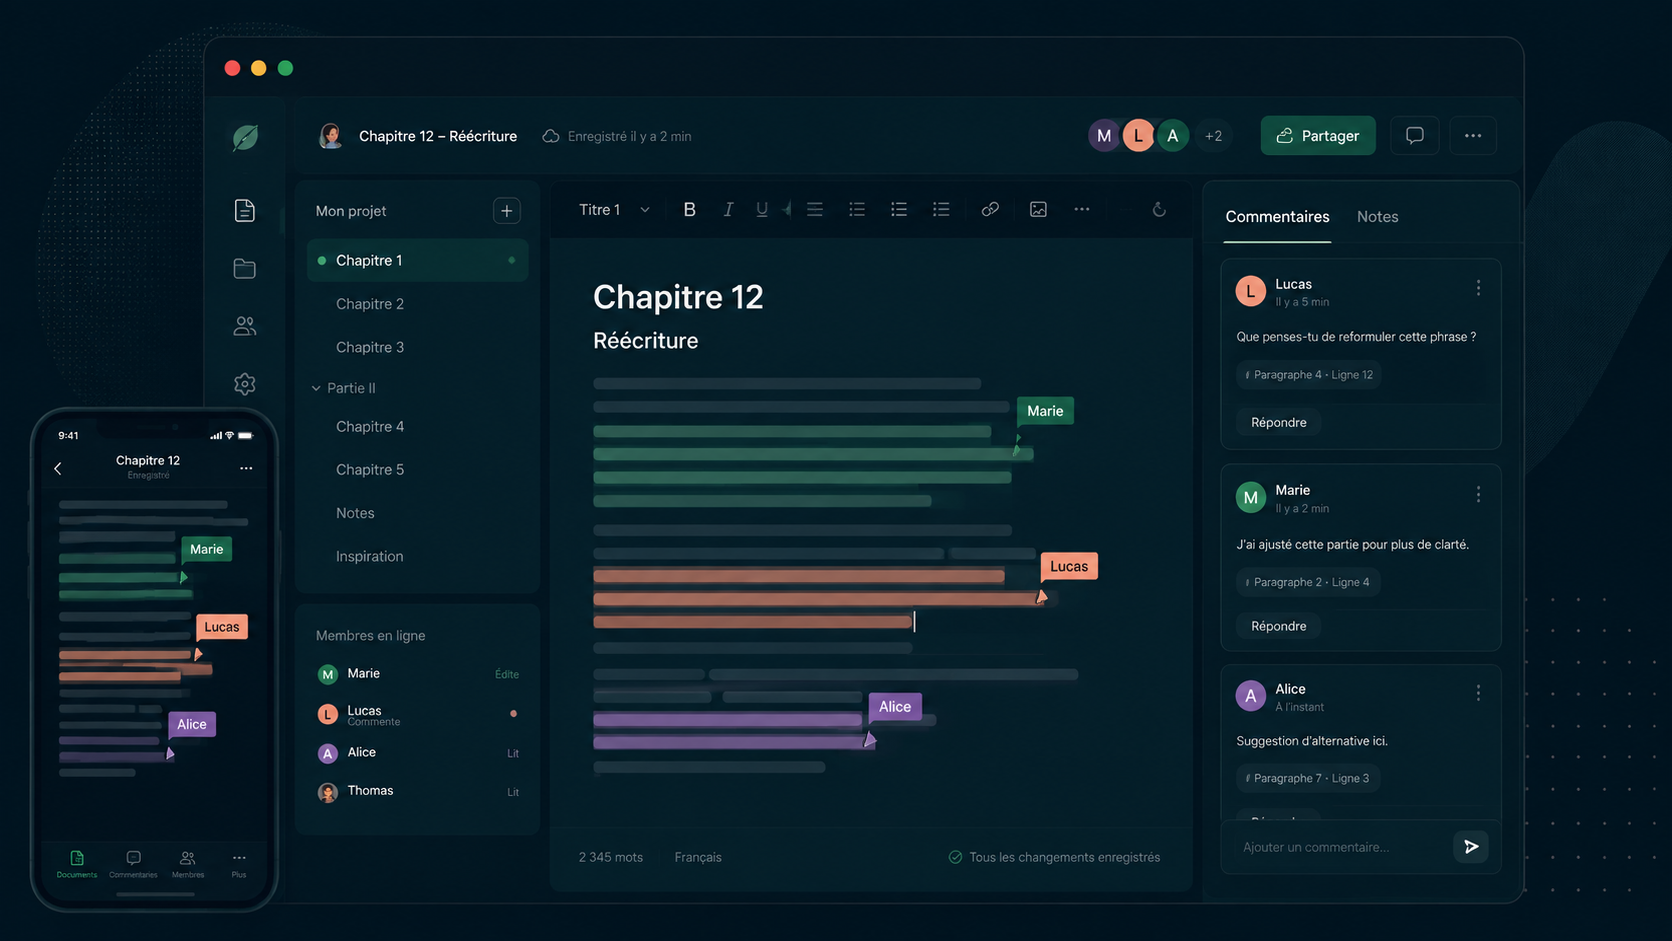Collapse the Partie II section
Screen dimensions: 1672x941
click(316, 388)
